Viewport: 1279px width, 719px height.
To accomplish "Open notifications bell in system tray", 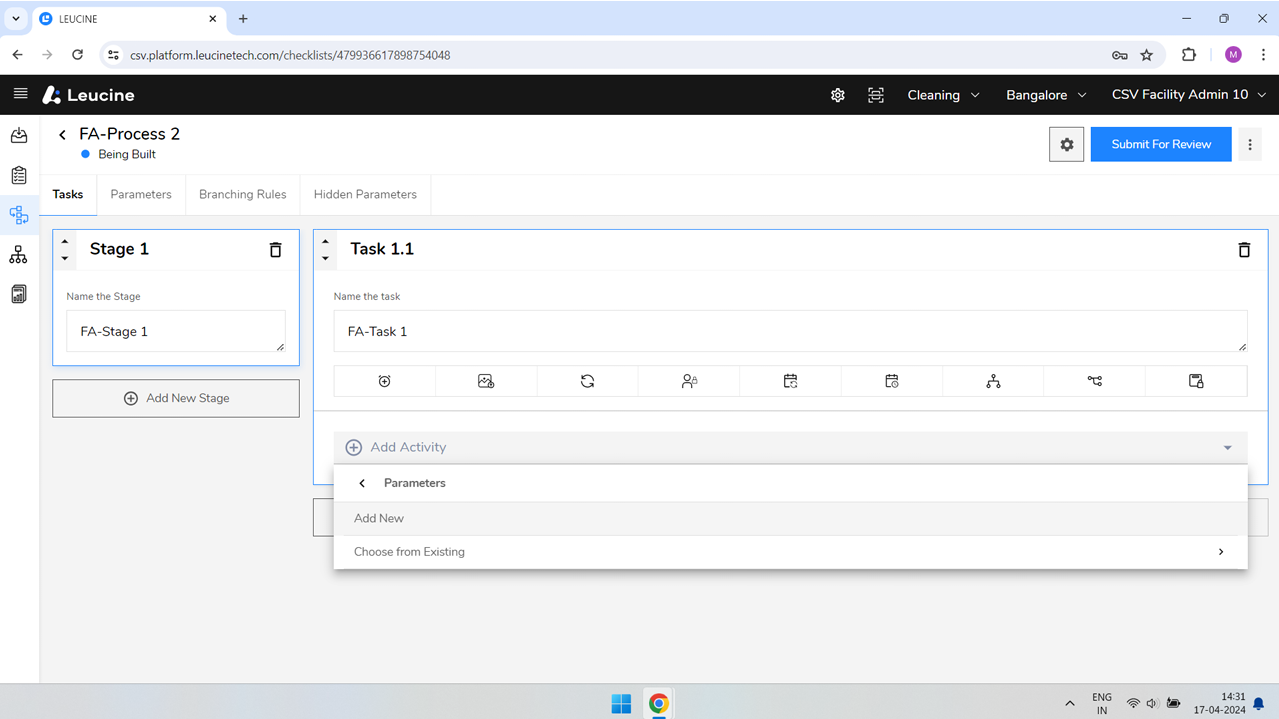I will [1259, 704].
